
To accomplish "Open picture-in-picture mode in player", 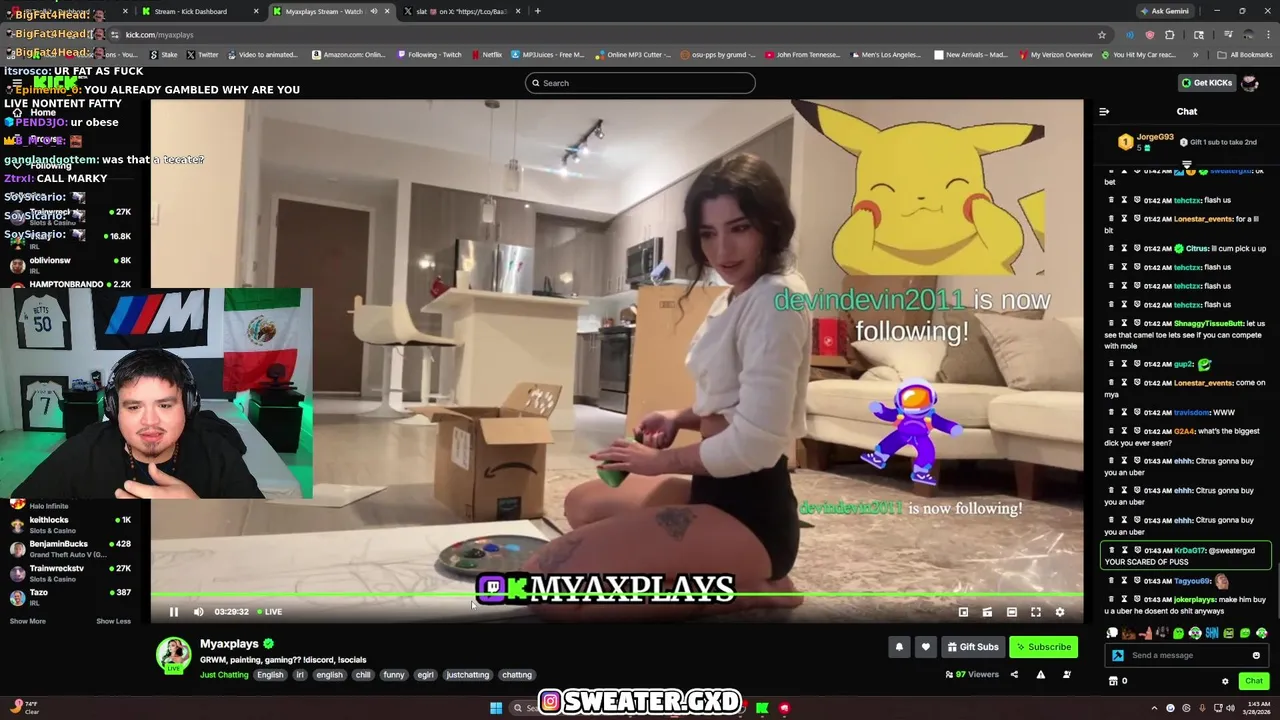I will coord(963,612).
